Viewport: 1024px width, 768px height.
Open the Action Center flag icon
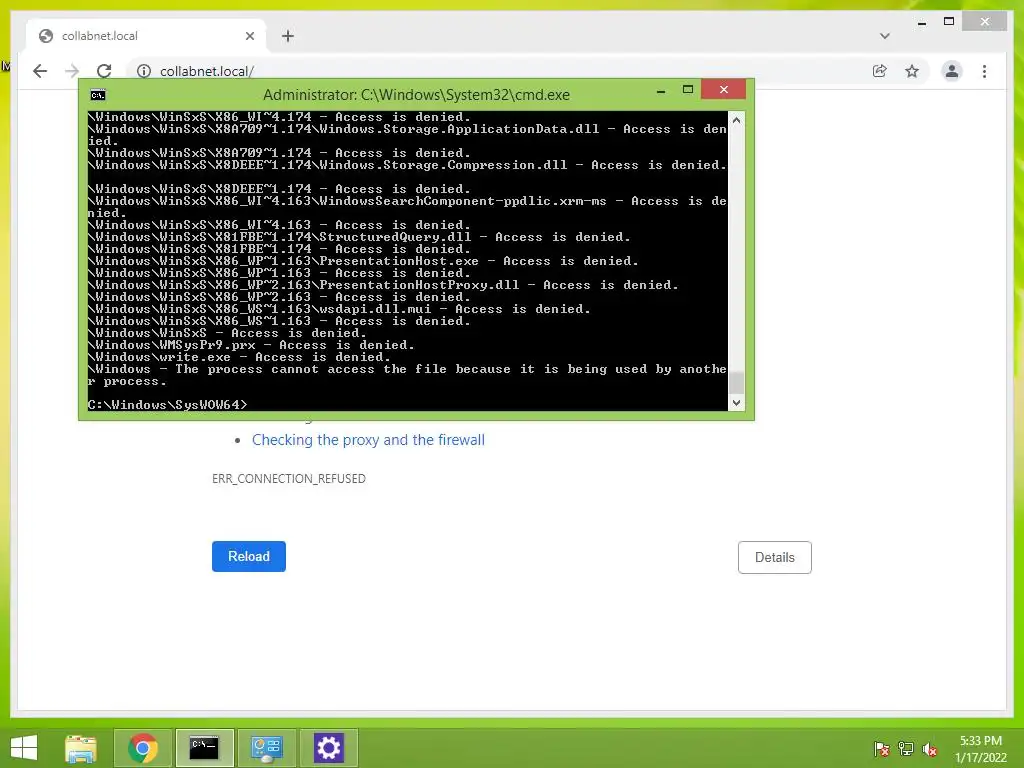pos(881,749)
